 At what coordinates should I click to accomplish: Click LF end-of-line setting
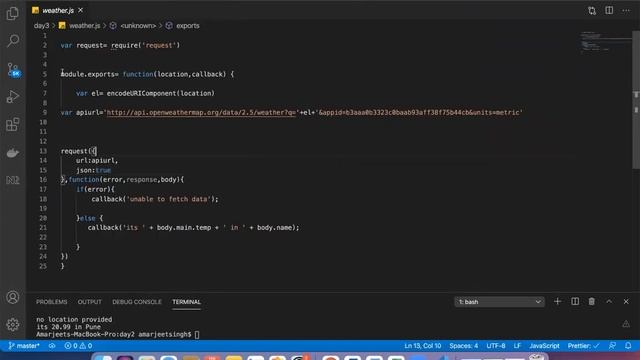(x=517, y=346)
